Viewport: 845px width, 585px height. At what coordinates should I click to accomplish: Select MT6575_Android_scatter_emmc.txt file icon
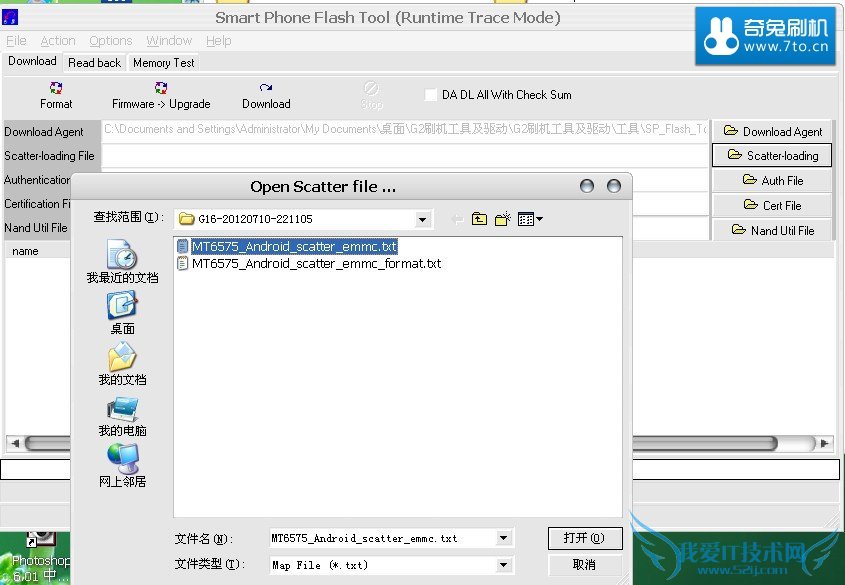point(183,246)
